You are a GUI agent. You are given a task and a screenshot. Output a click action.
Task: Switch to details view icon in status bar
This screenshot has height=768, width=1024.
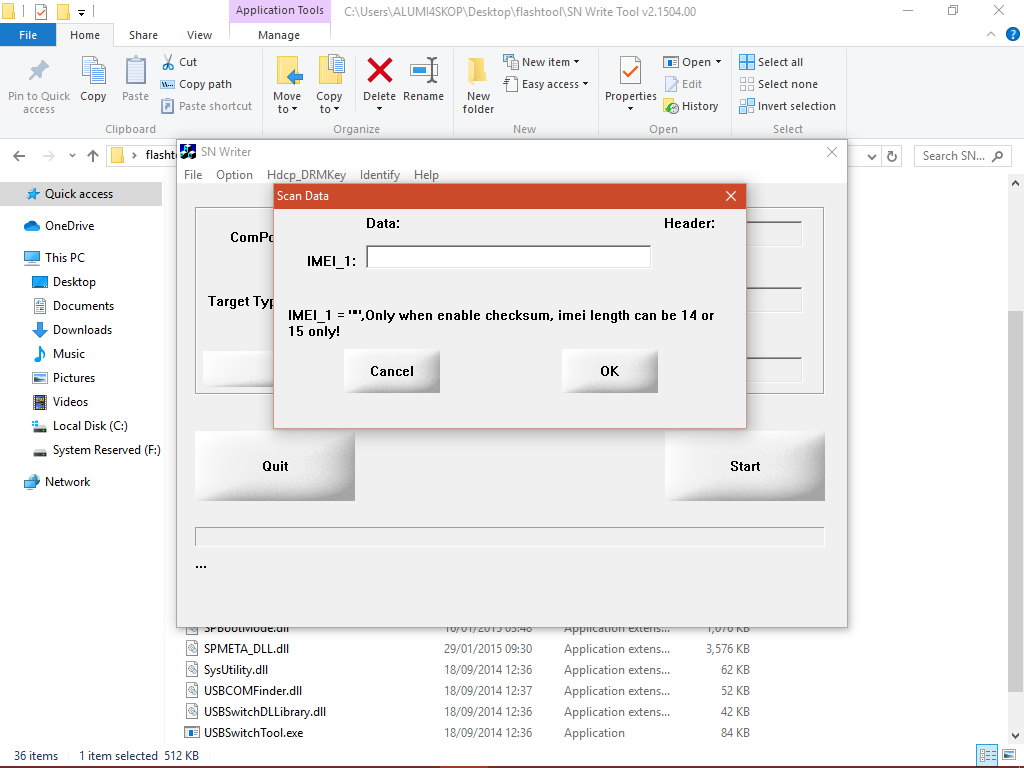[987, 756]
